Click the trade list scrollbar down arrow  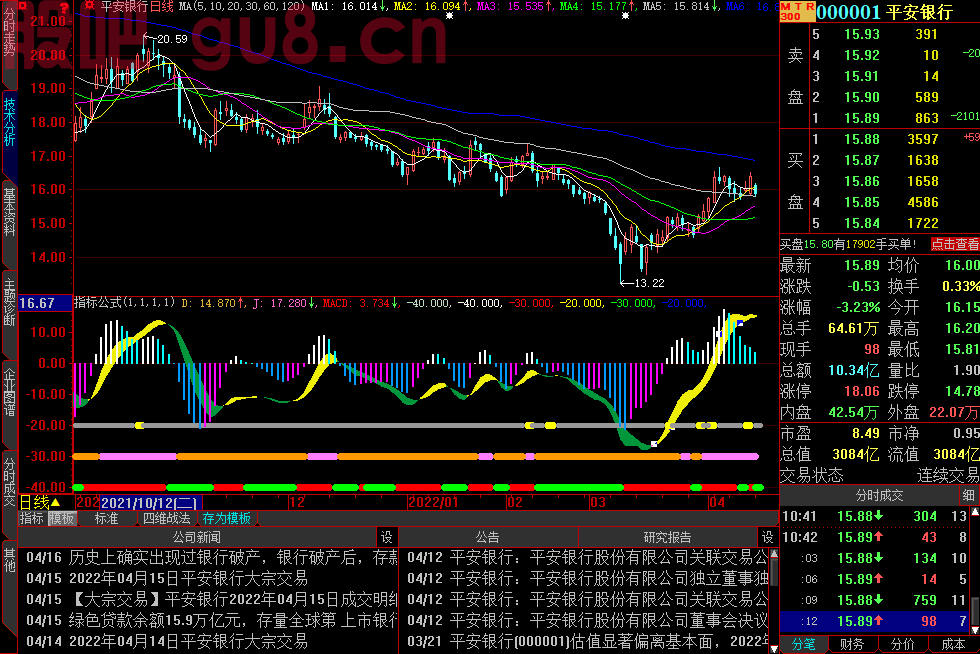coord(974,630)
